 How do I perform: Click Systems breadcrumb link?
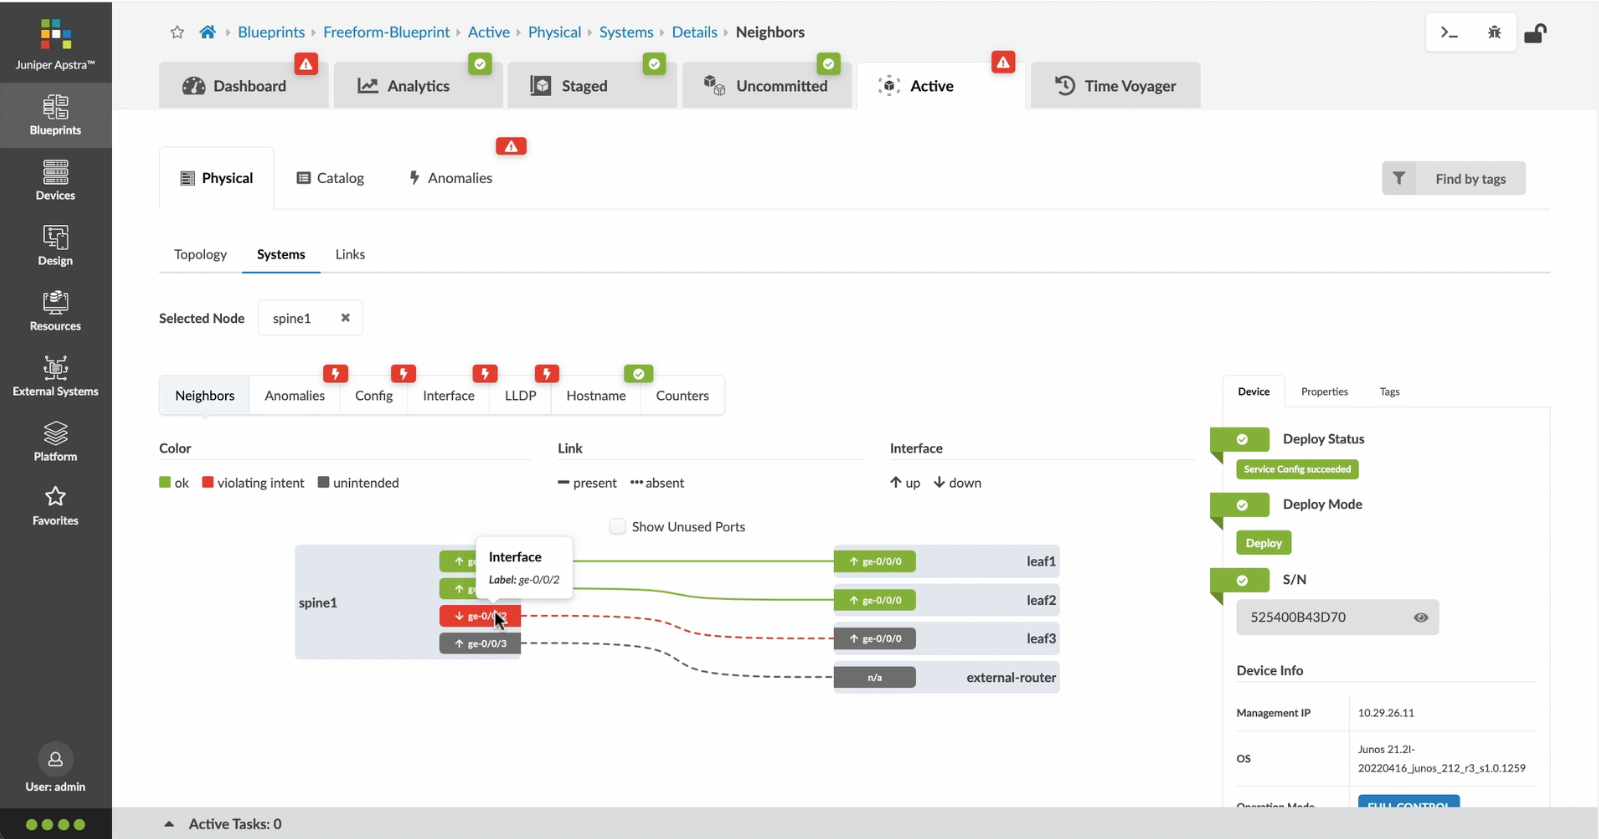pos(626,32)
